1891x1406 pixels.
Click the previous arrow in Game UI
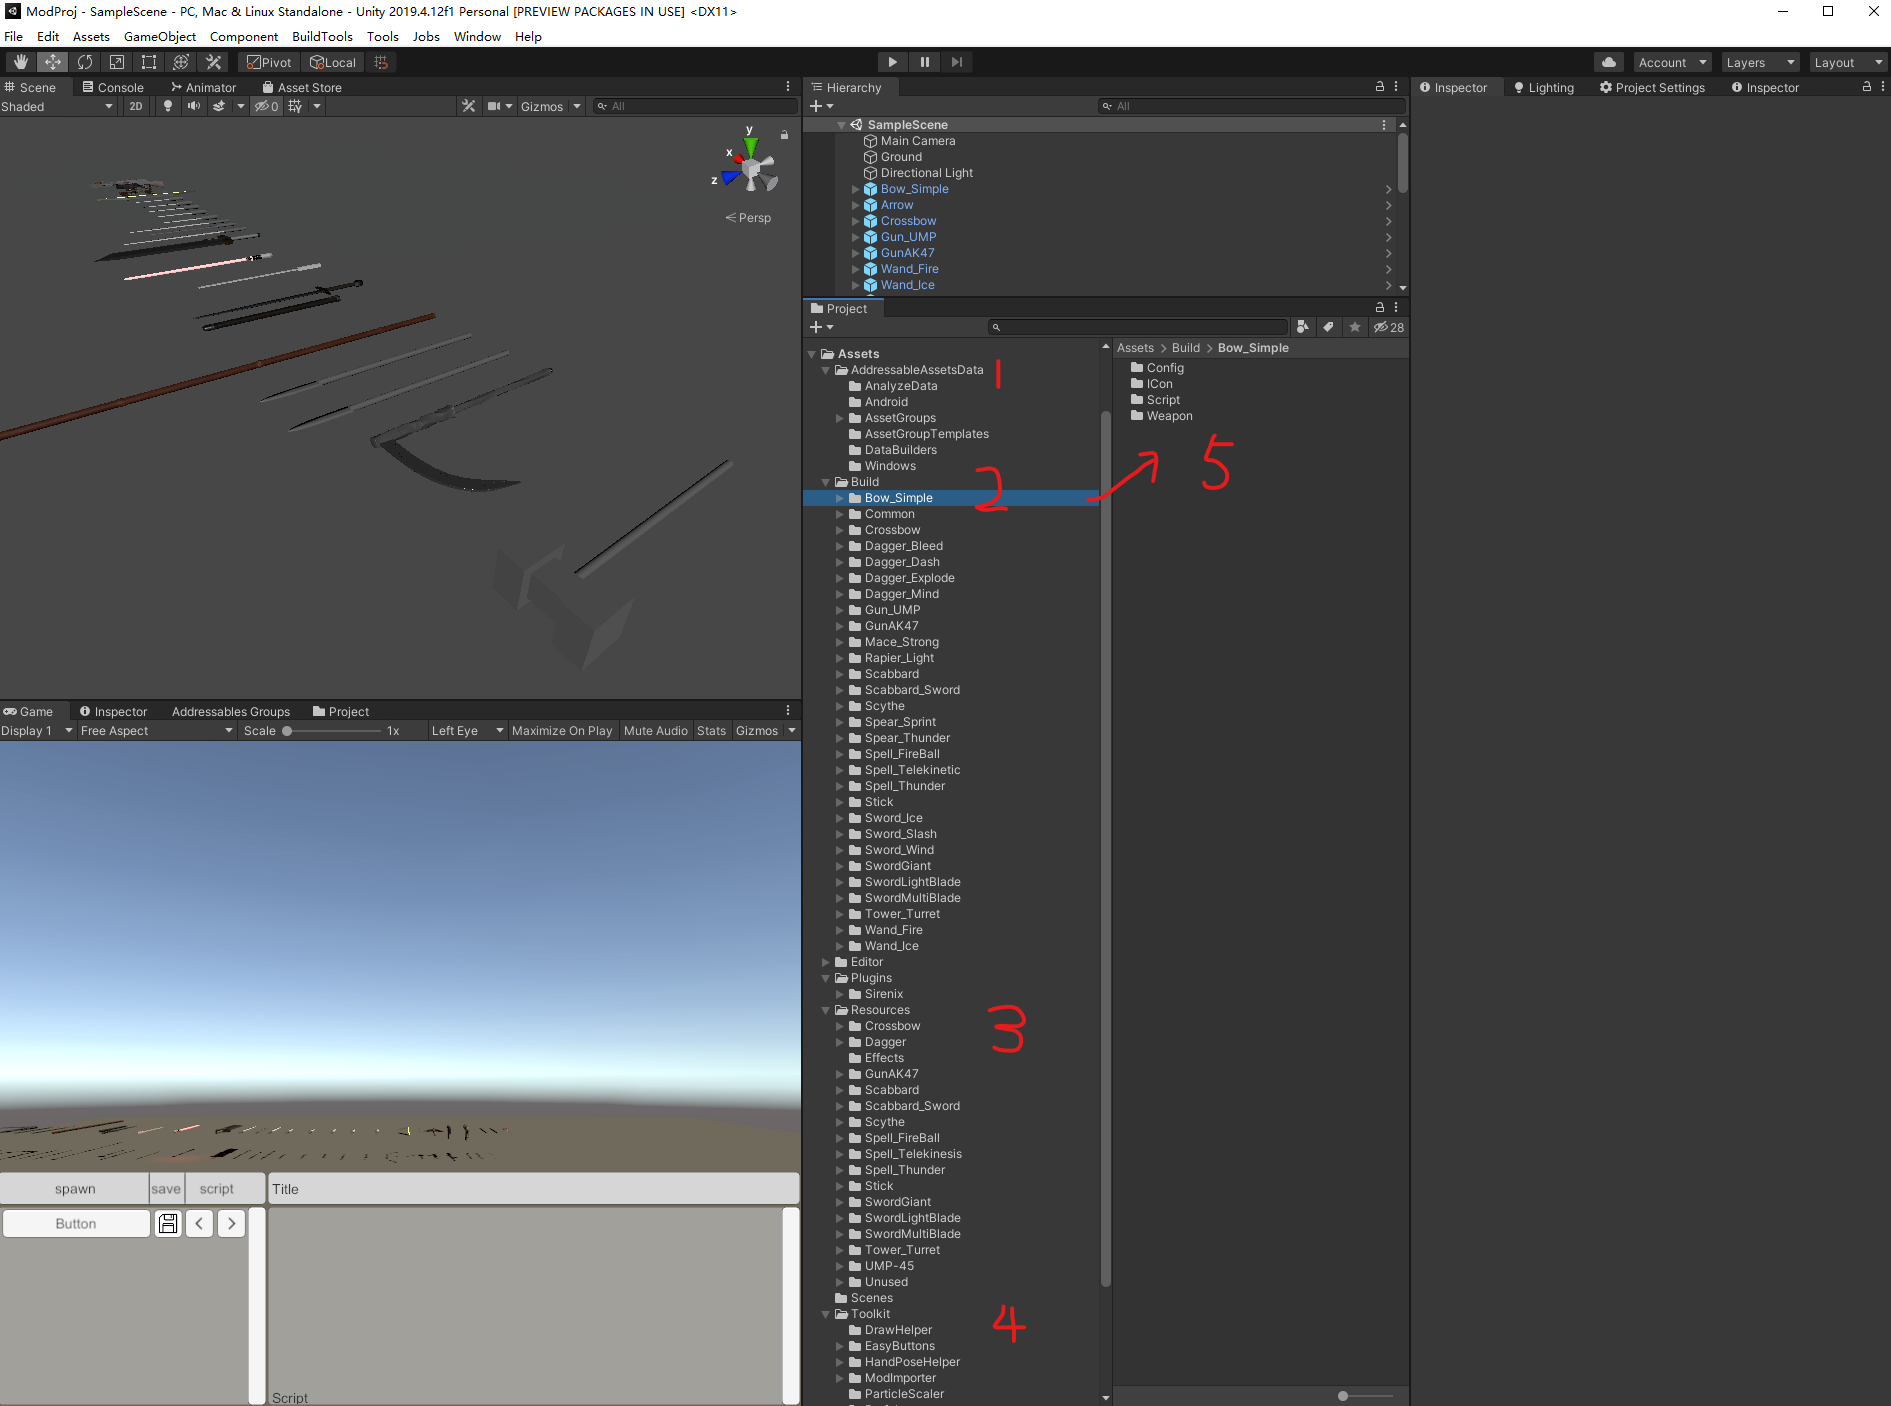pos(199,1223)
